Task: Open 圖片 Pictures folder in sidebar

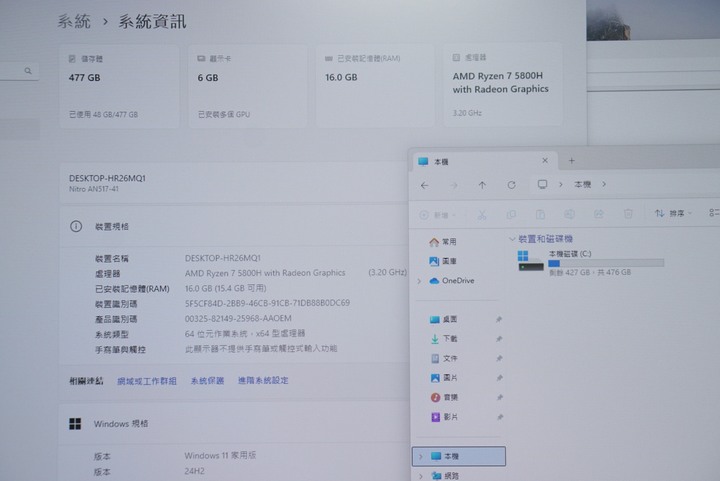Action: (443, 378)
